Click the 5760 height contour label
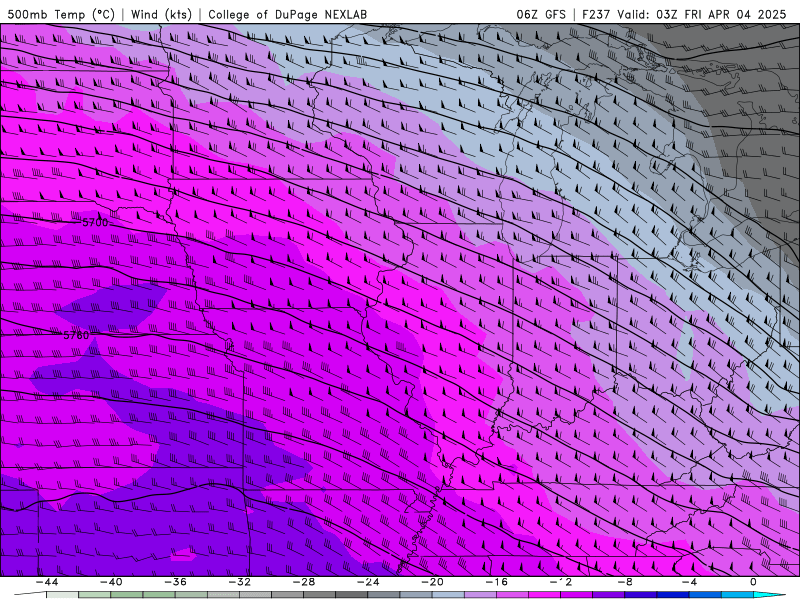 tap(76, 335)
